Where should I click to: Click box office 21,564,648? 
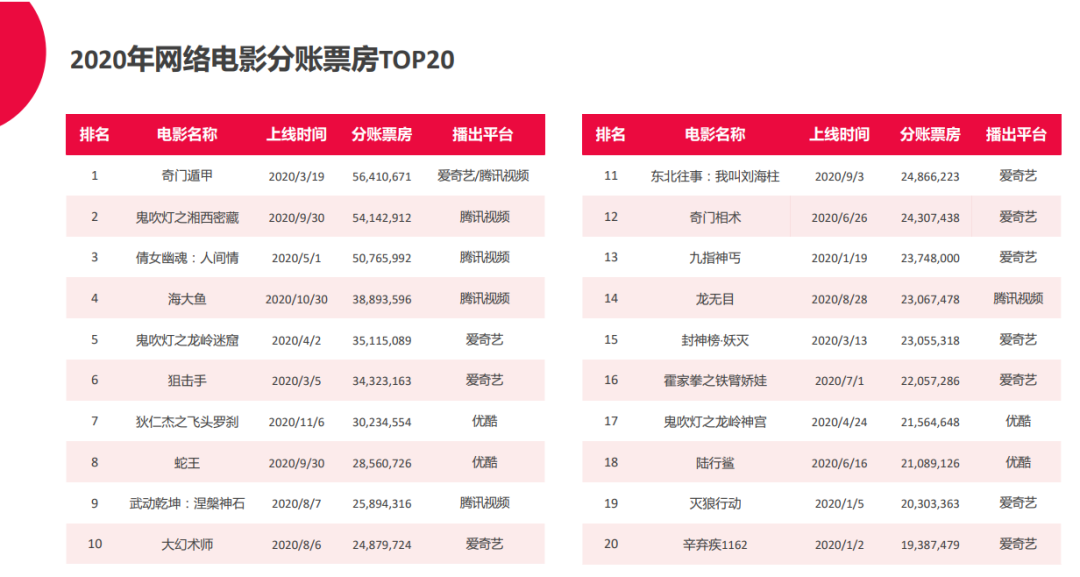tap(930, 422)
